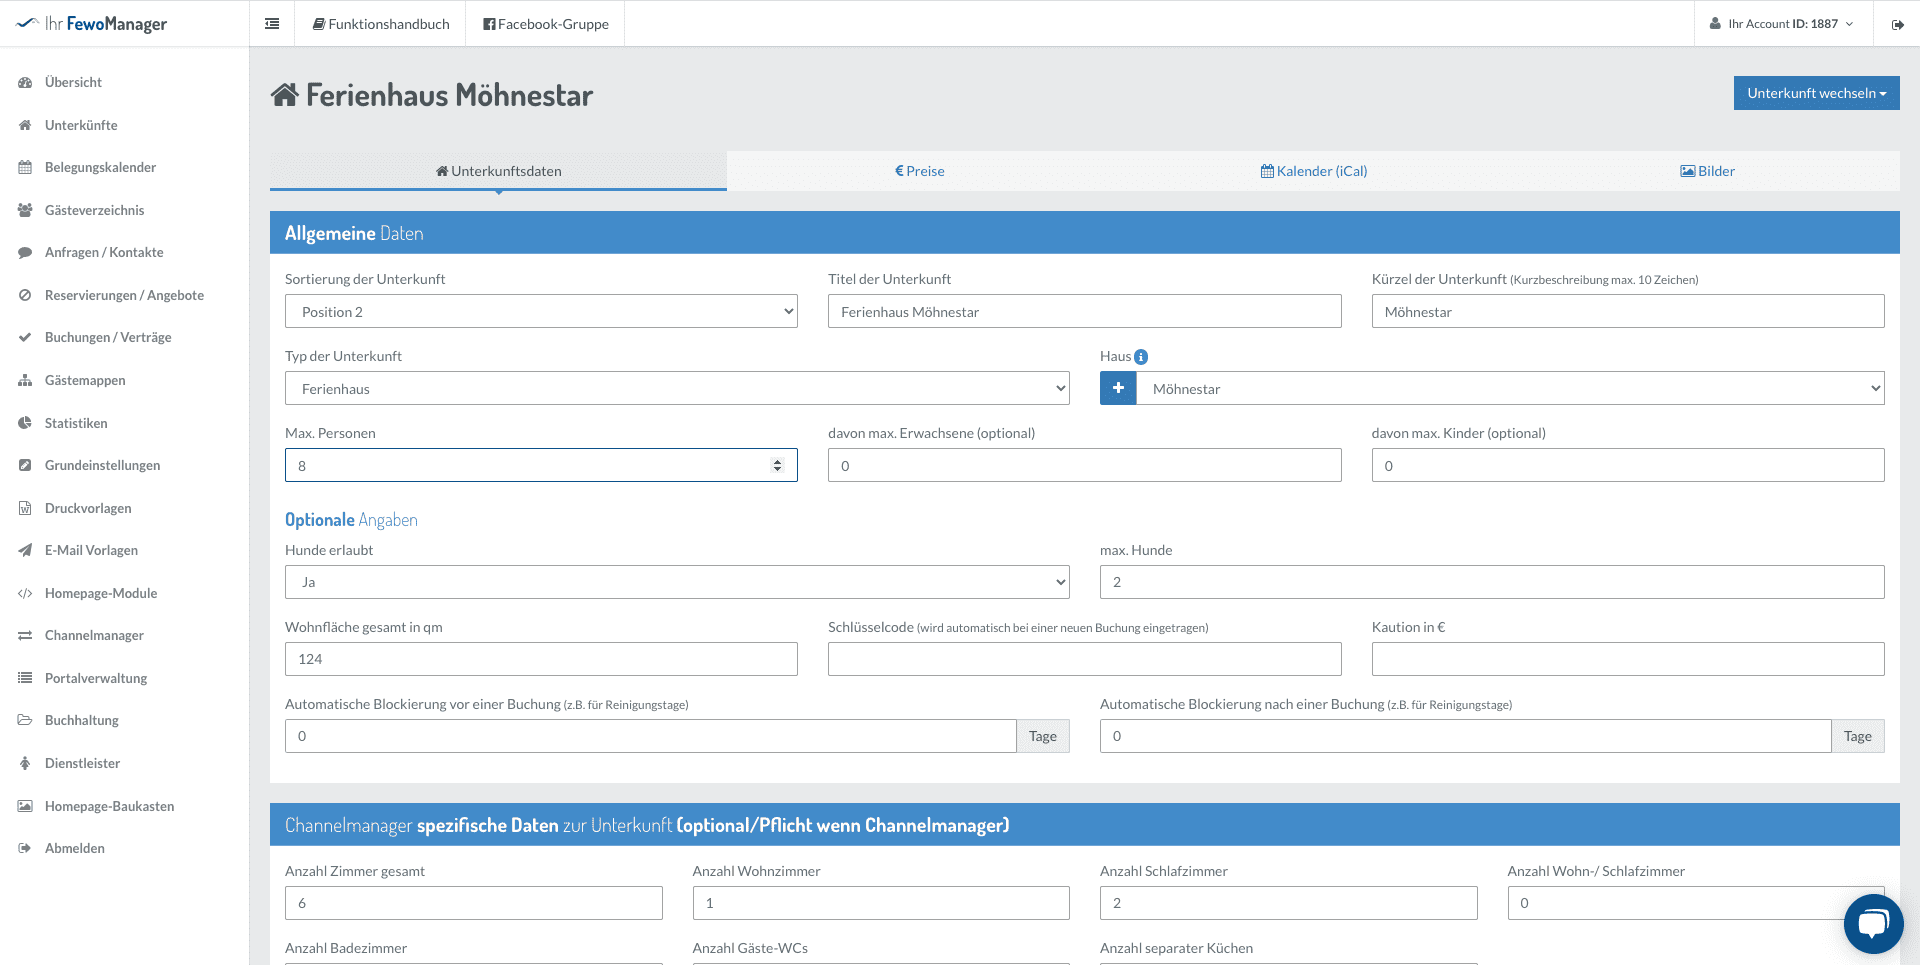
Task: Open Unterkunft wechseln dropdown button
Action: click(x=1816, y=93)
